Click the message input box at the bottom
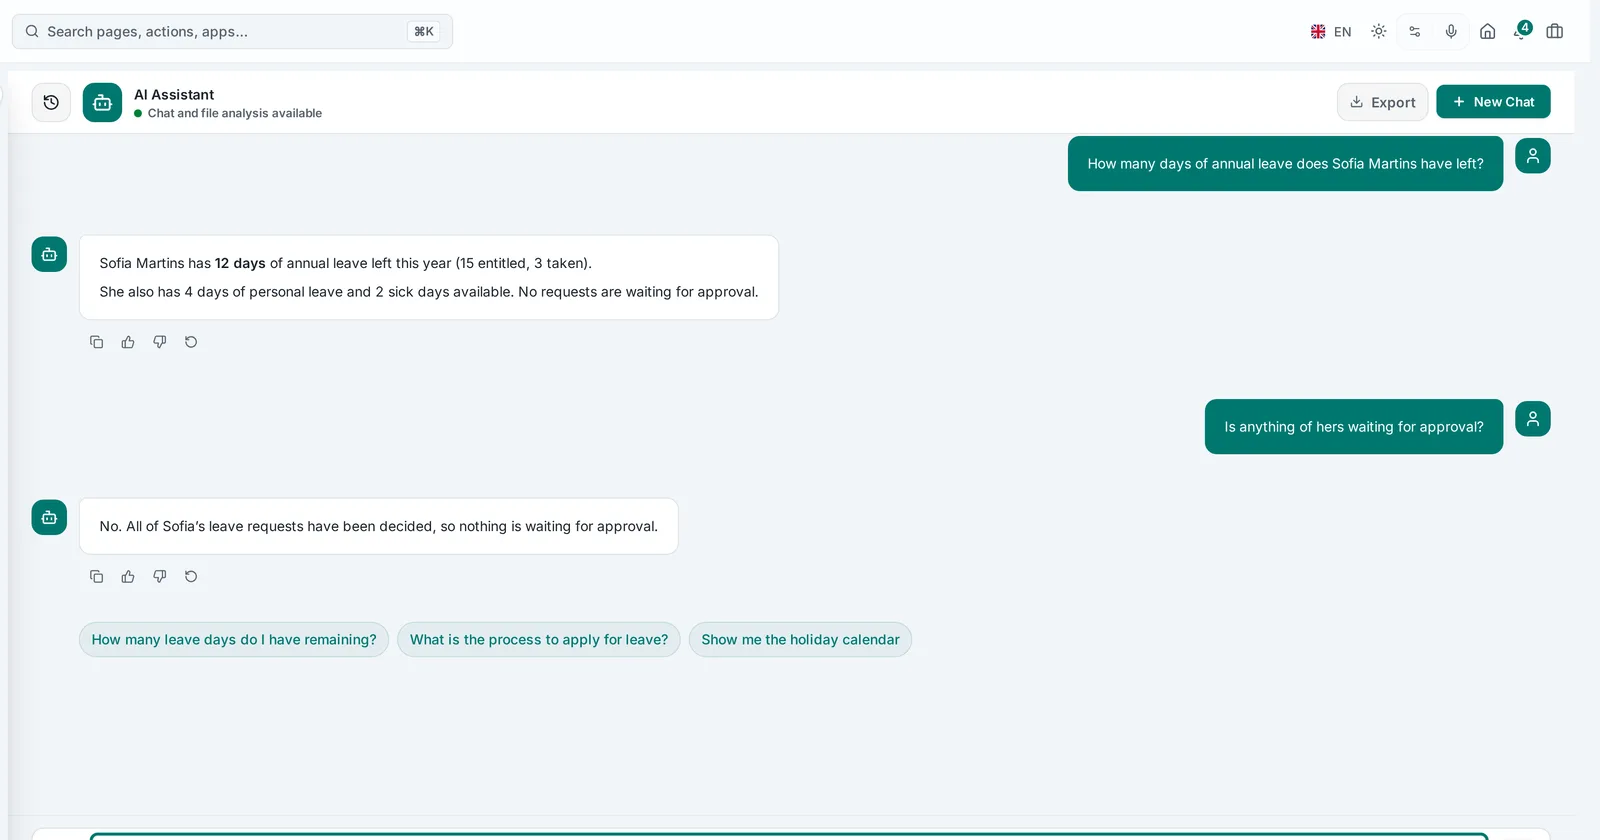This screenshot has height=840, width=1600. (x=789, y=836)
